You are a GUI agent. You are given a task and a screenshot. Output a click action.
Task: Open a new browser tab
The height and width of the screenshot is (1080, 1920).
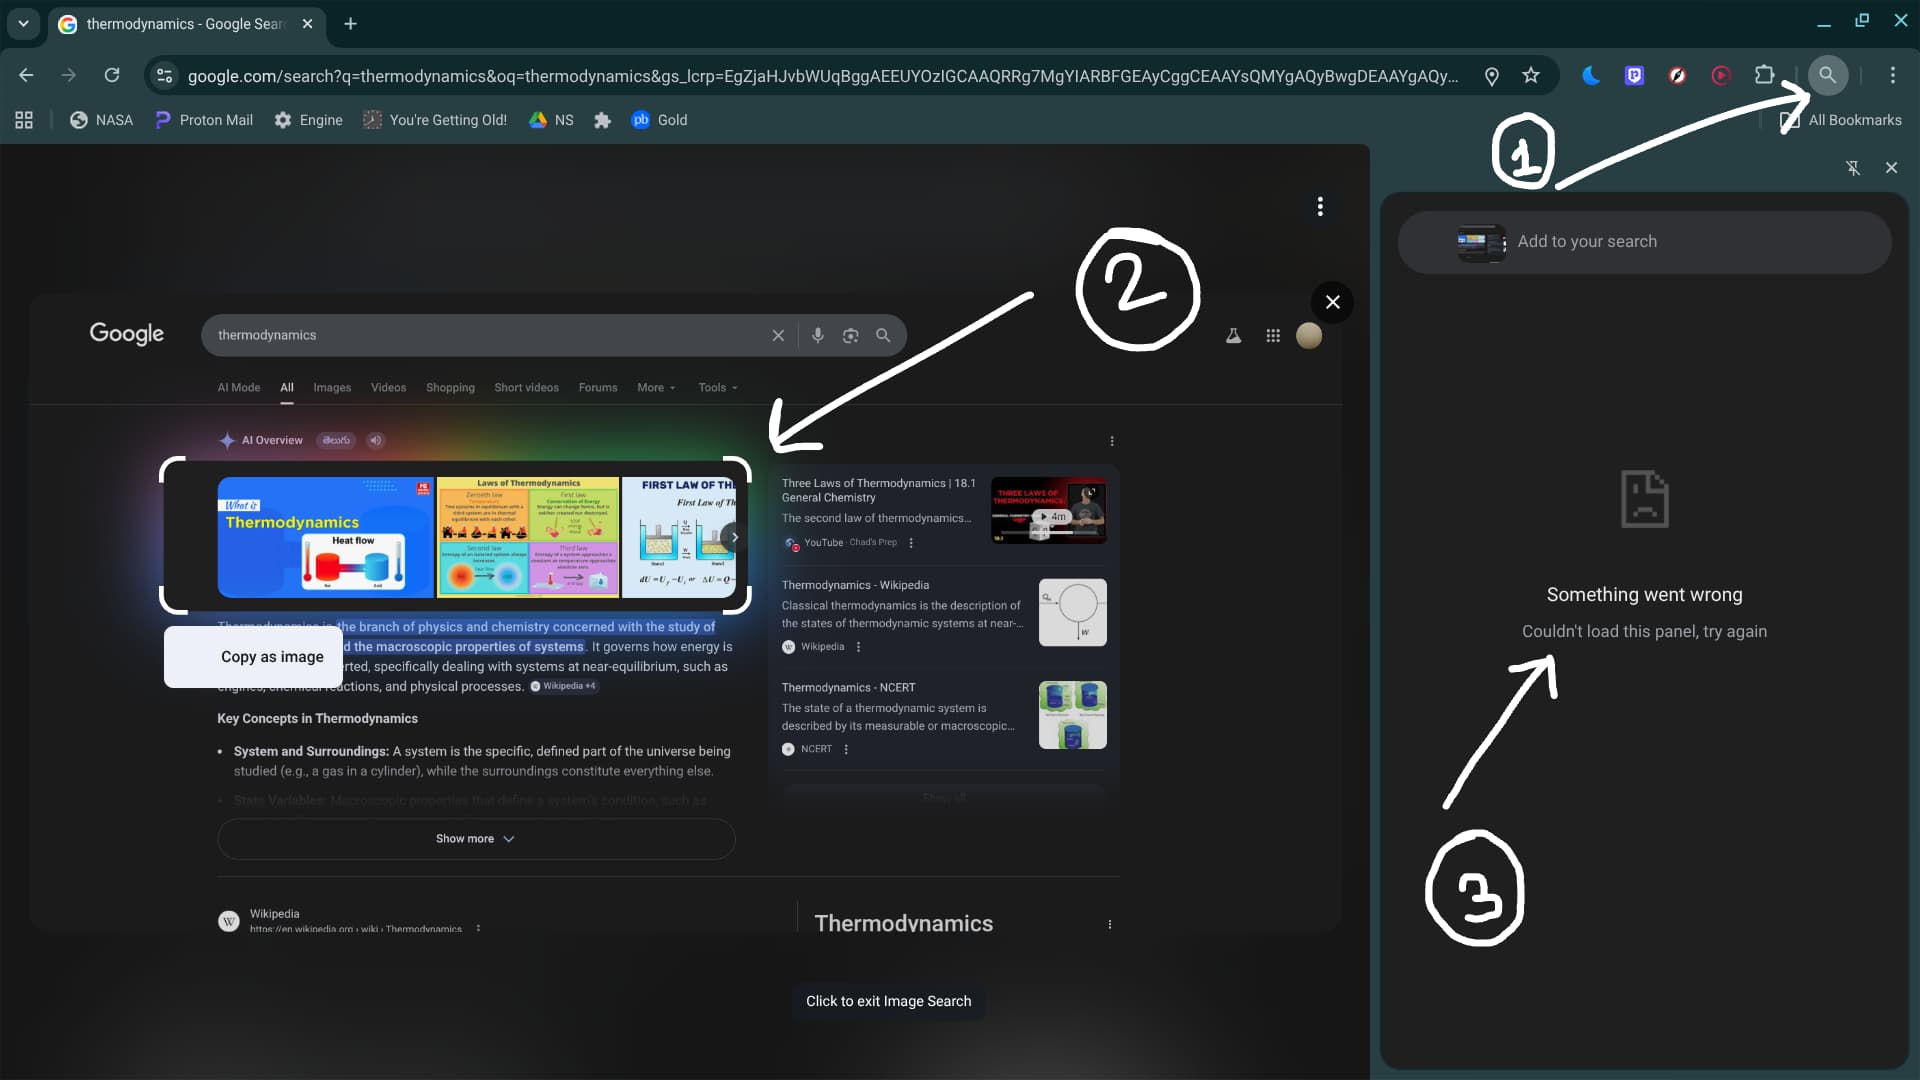350,24
